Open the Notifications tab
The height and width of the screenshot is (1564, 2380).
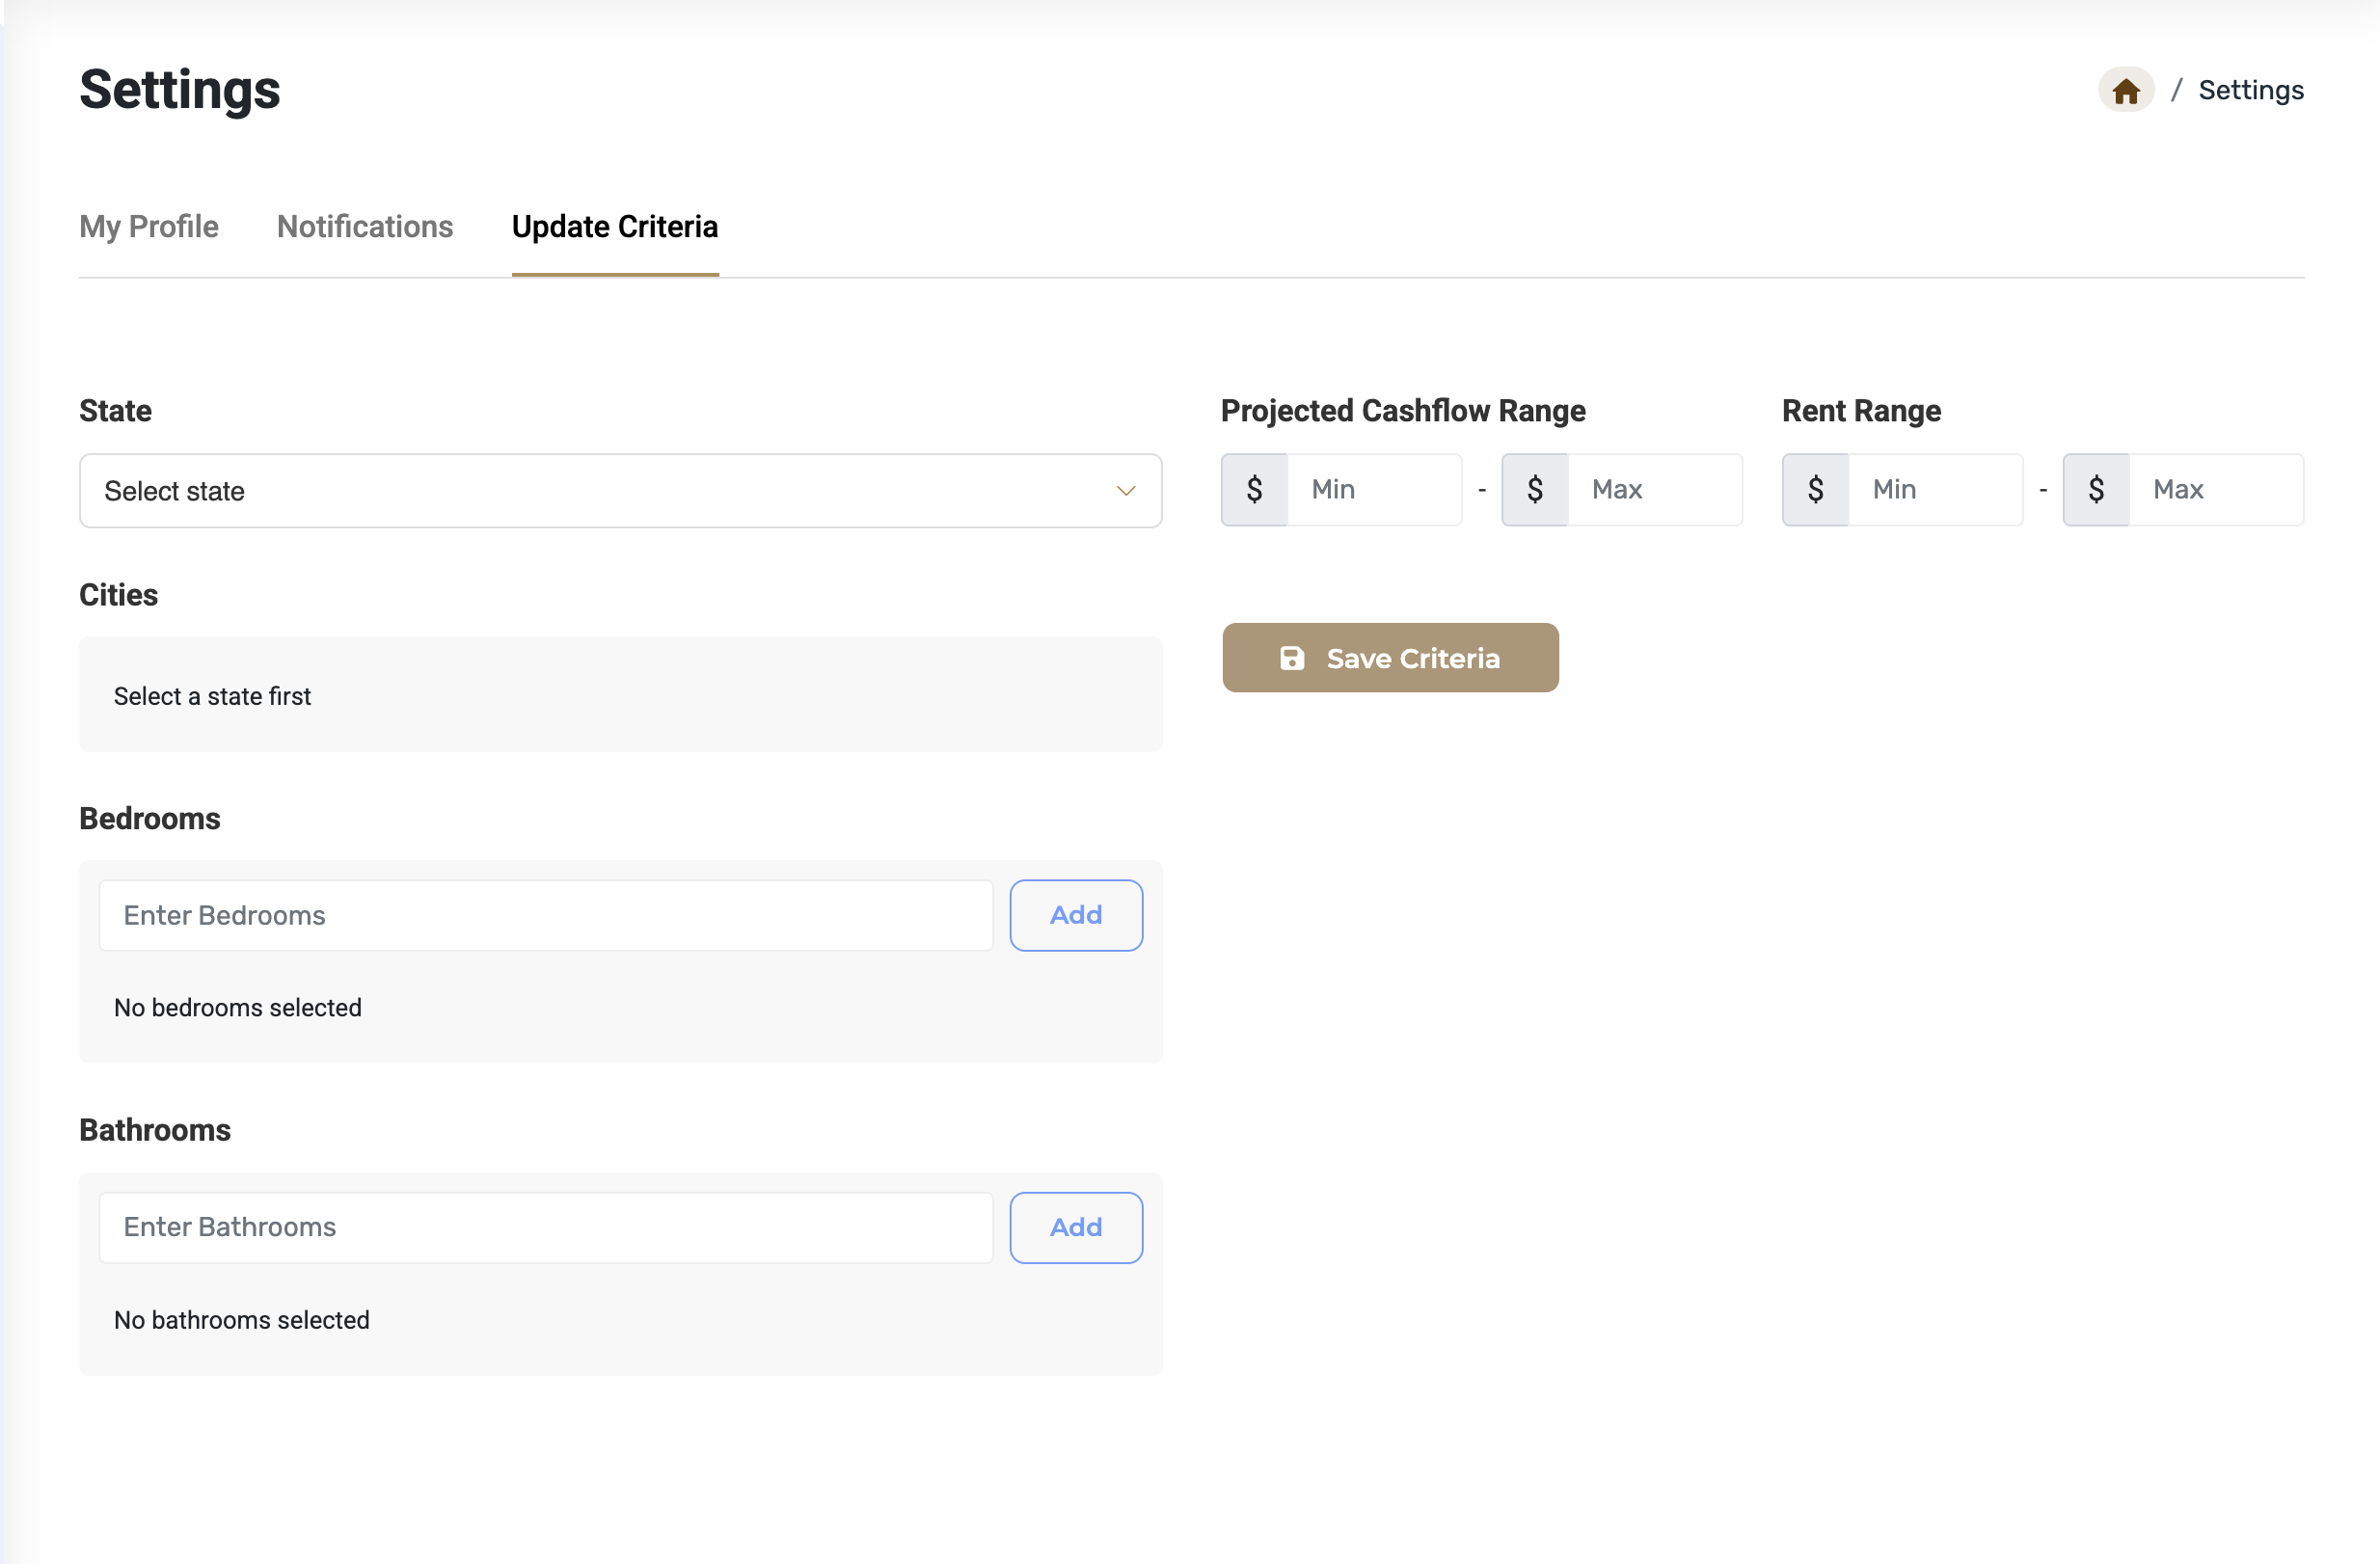[x=365, y=227]
